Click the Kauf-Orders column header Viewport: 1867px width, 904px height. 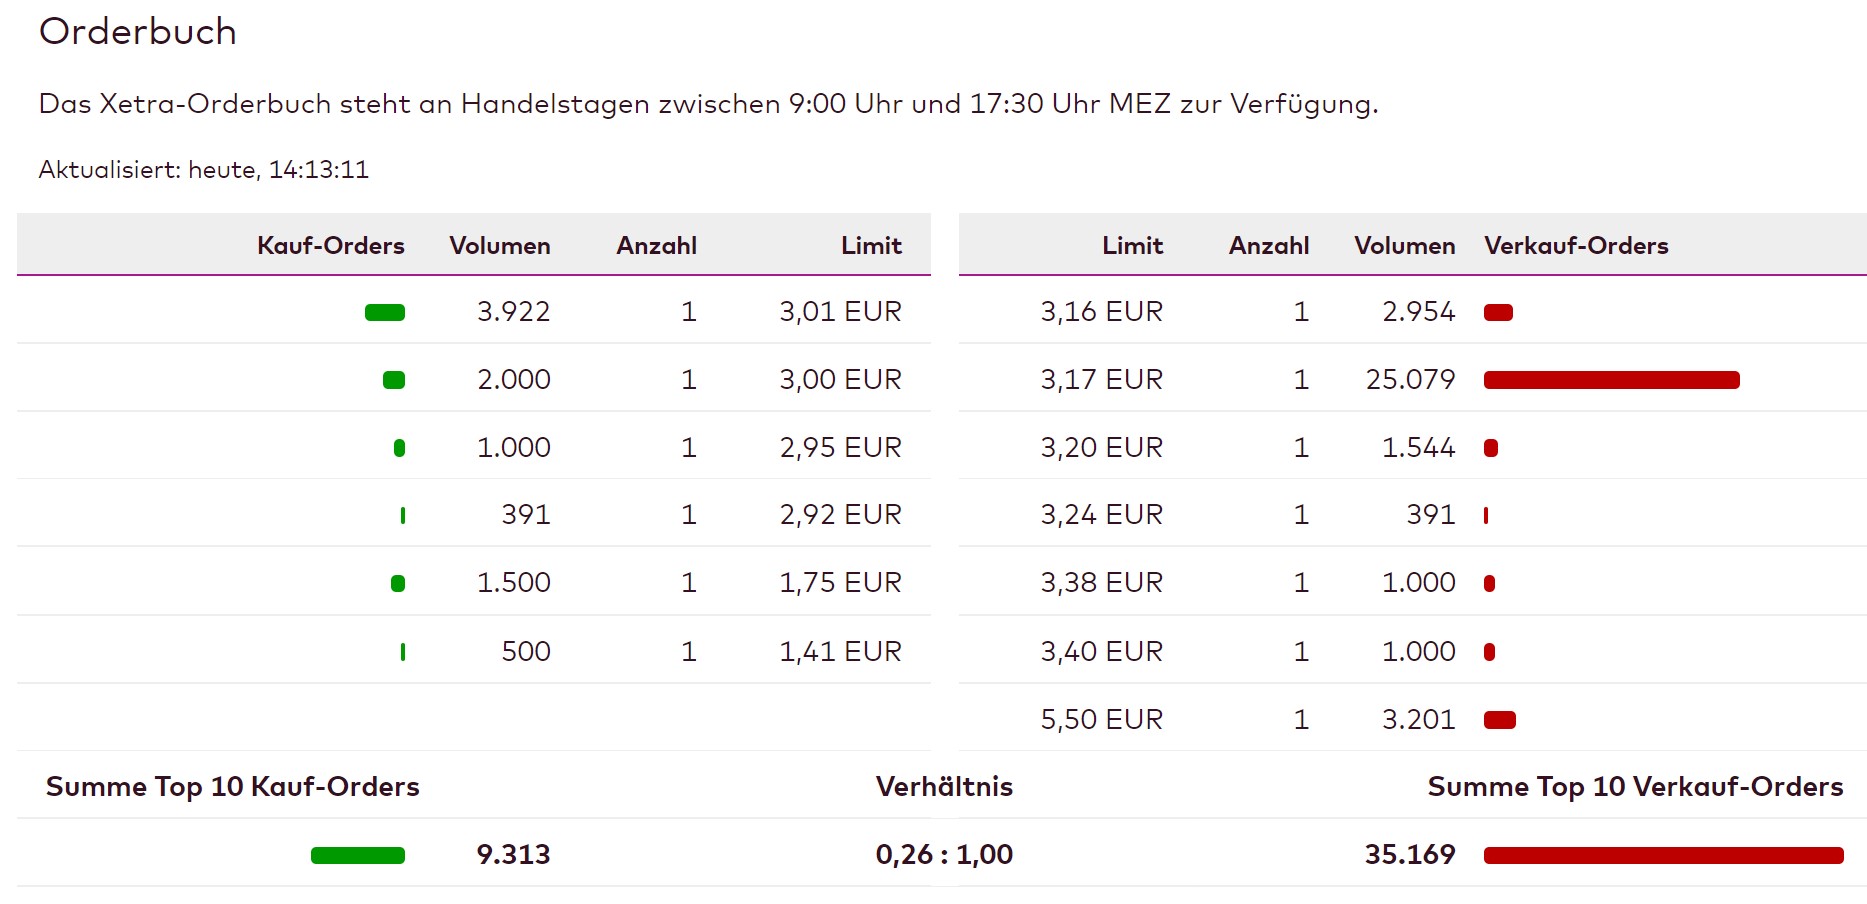click(x=330, y=246)
